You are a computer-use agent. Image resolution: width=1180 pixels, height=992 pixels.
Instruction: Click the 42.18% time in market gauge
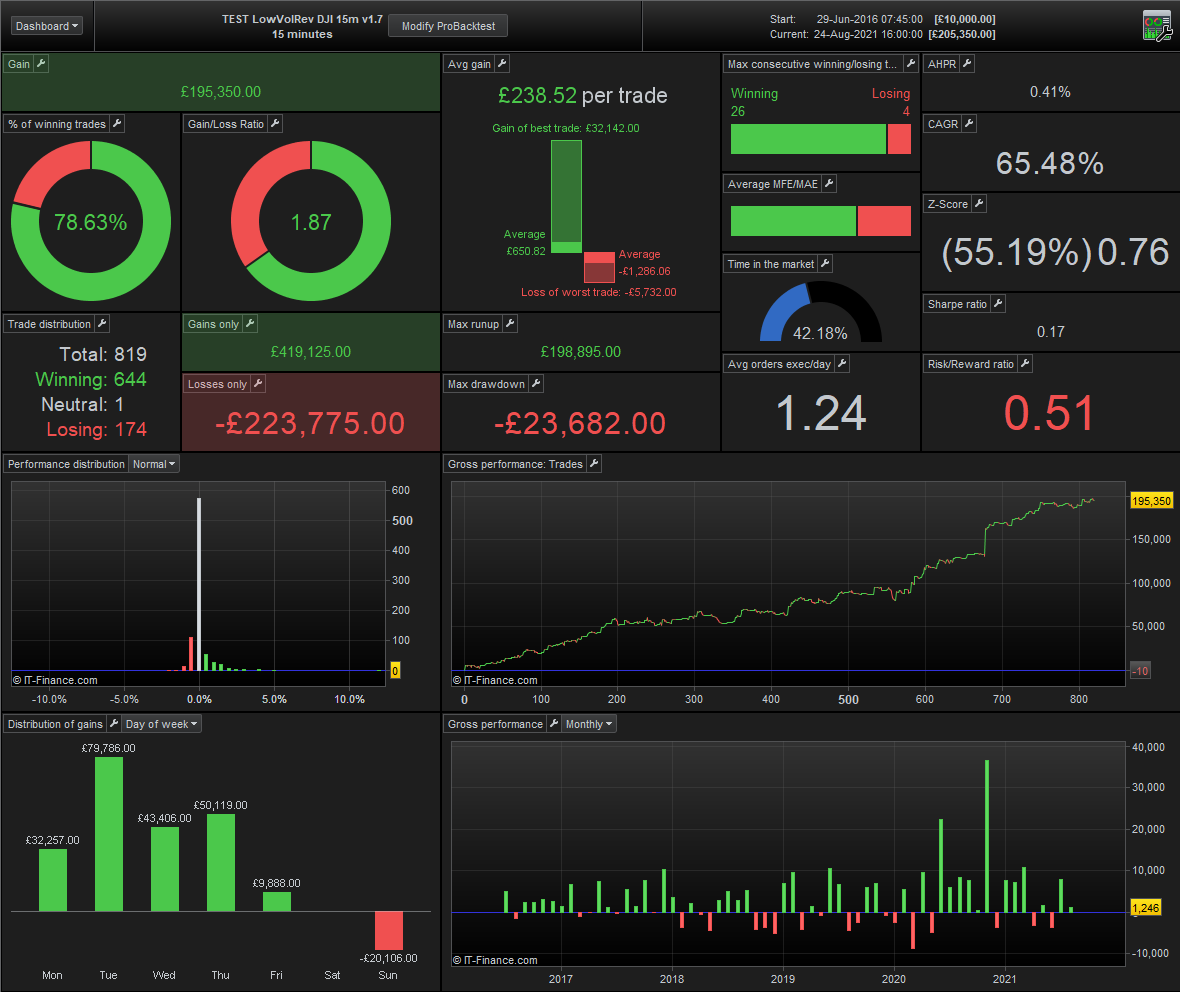(x=820, y=312)
